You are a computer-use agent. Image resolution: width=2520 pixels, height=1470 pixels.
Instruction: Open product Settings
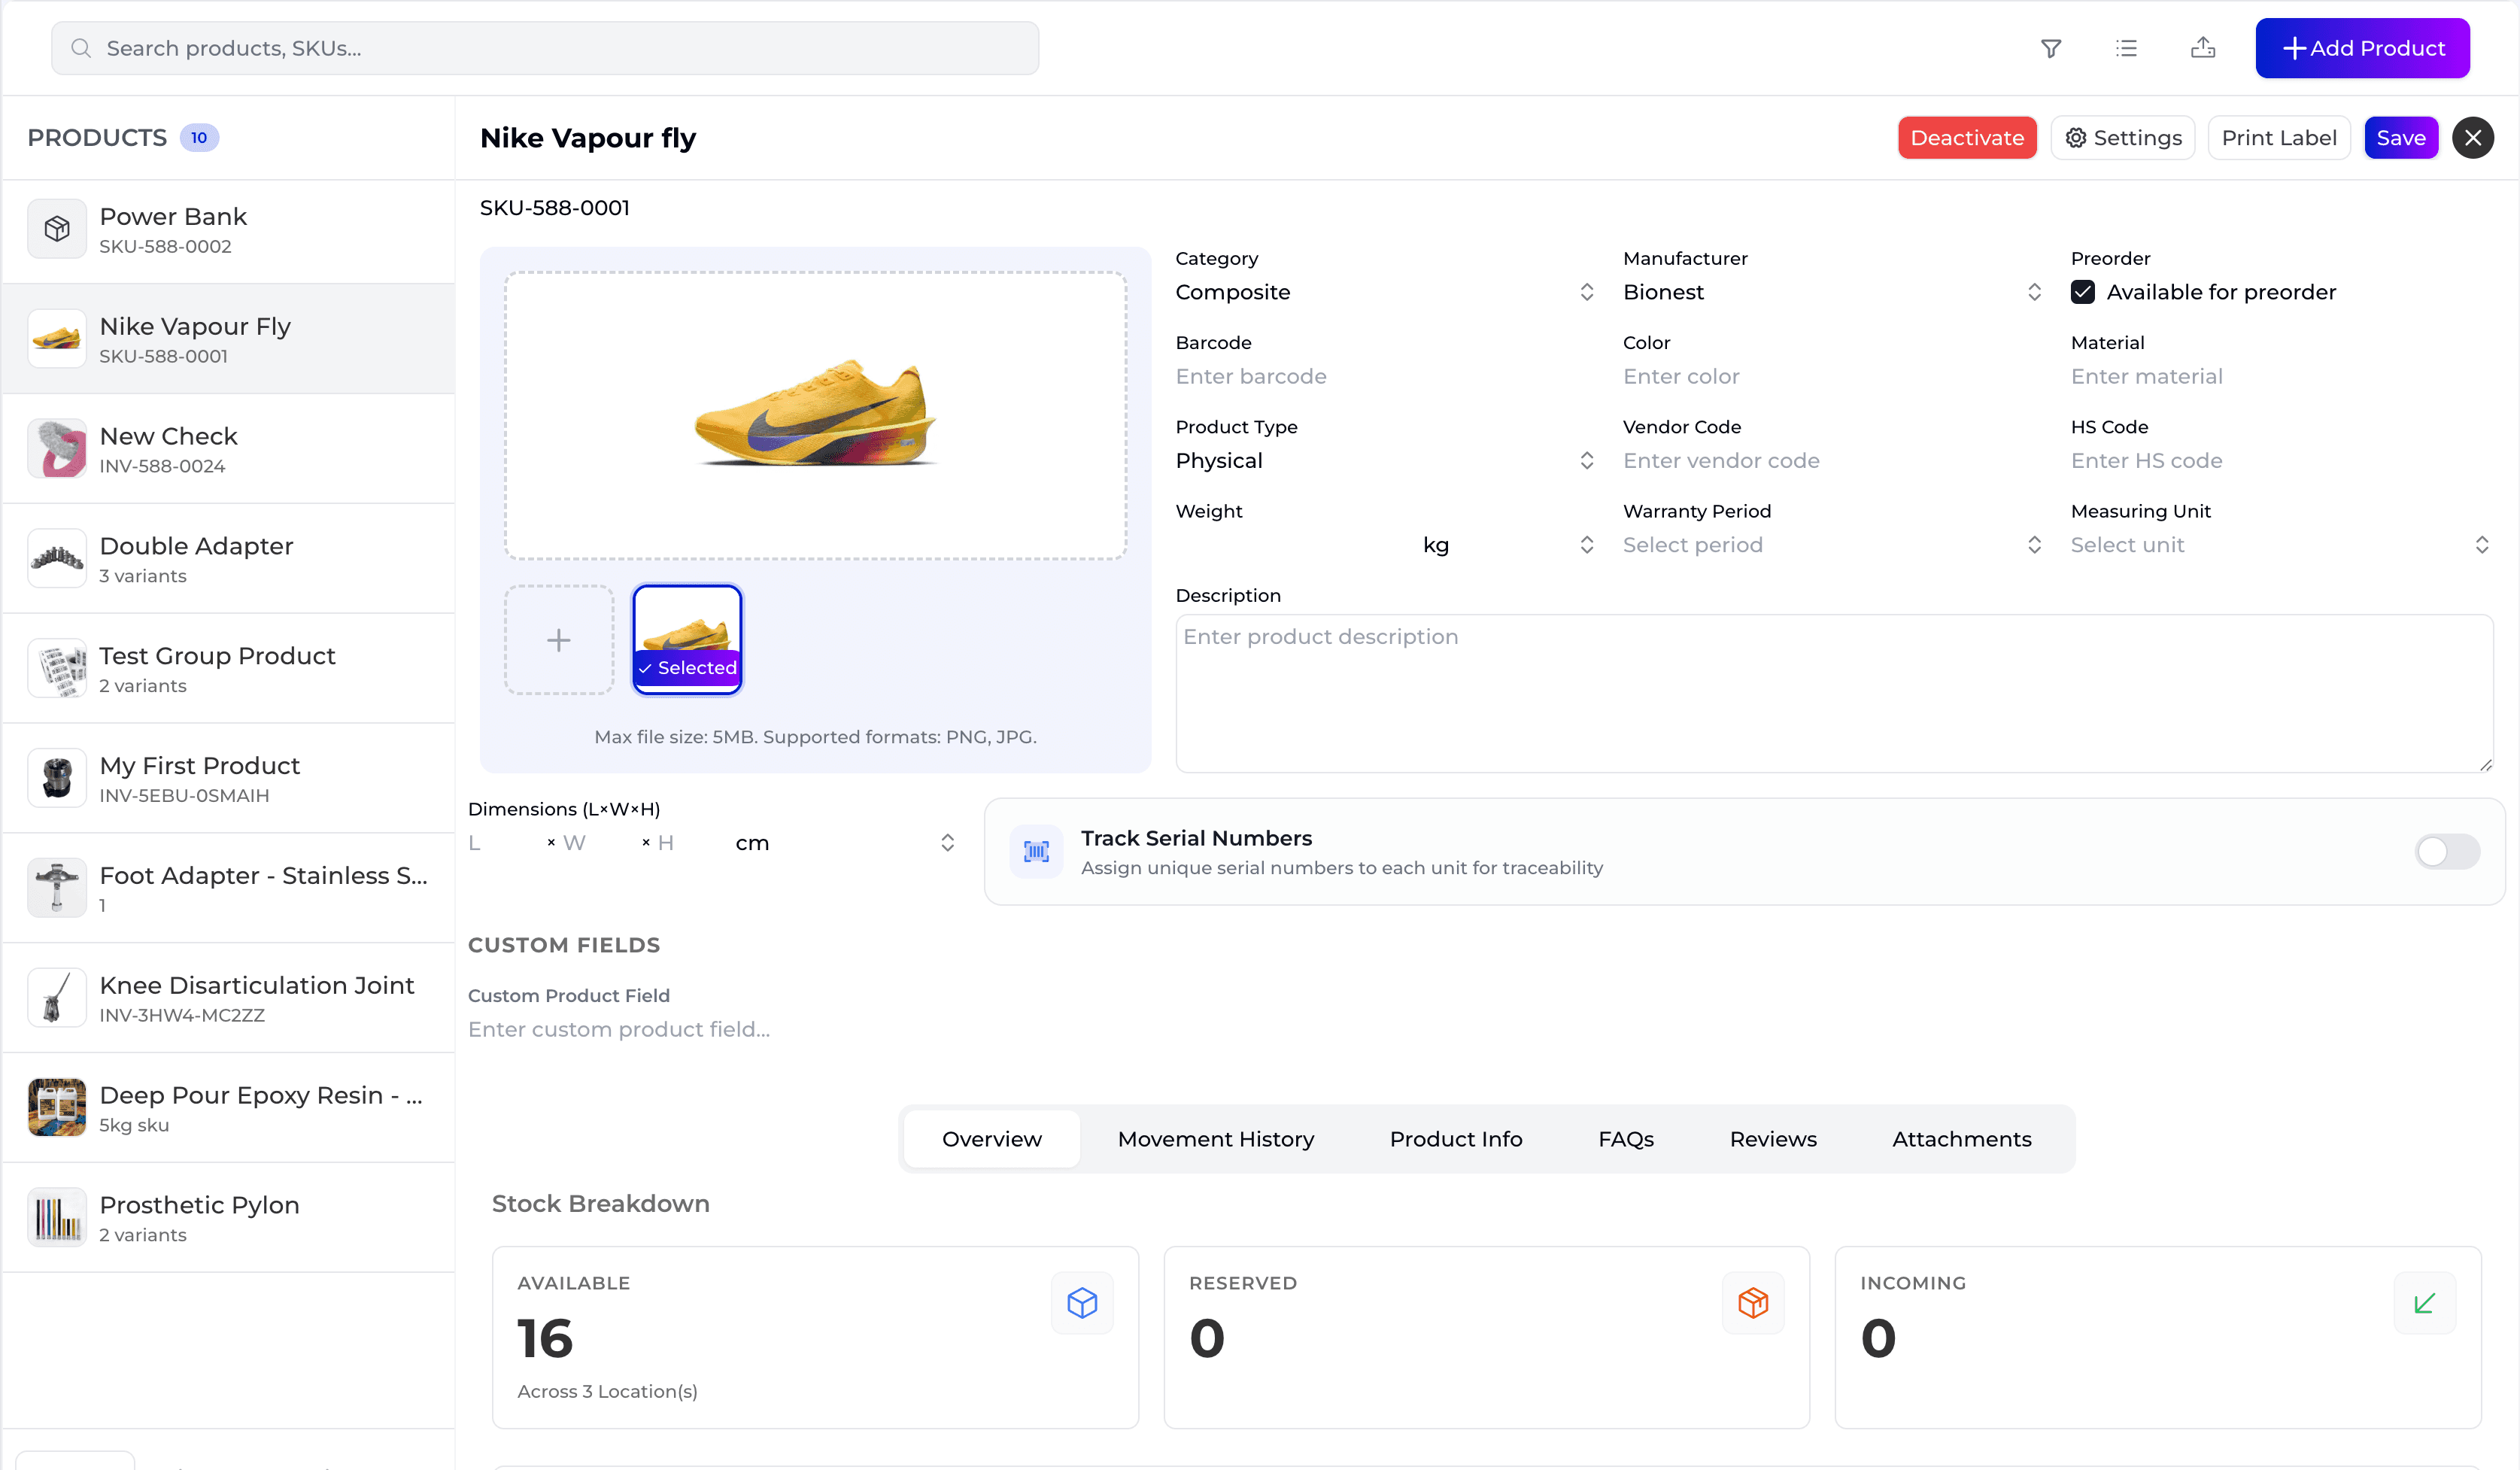[x=2123, y=138]
